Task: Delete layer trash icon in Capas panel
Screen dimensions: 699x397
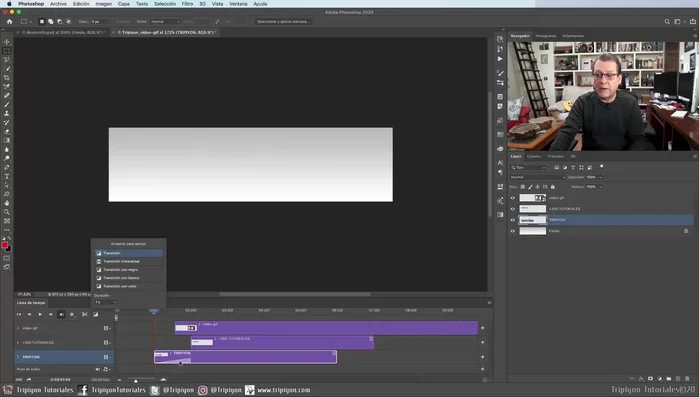Action: pos(687,379)
